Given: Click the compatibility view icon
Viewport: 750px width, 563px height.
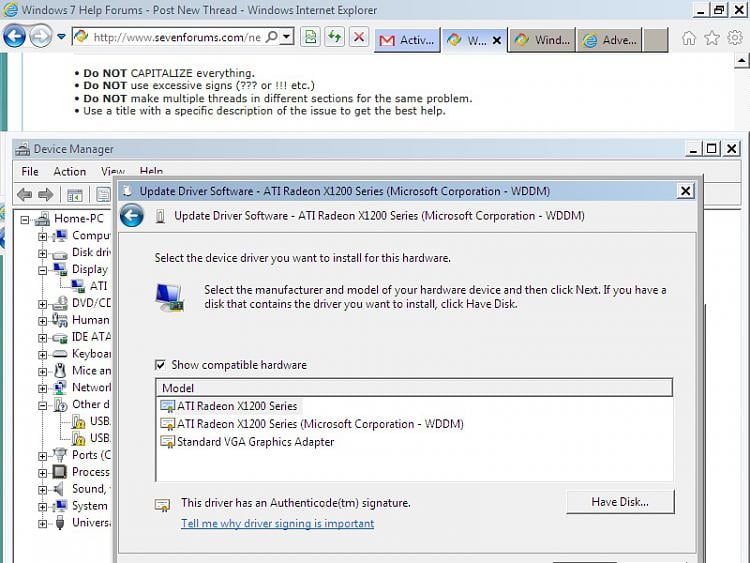Looking at the screenshot, I should [310, 37].
